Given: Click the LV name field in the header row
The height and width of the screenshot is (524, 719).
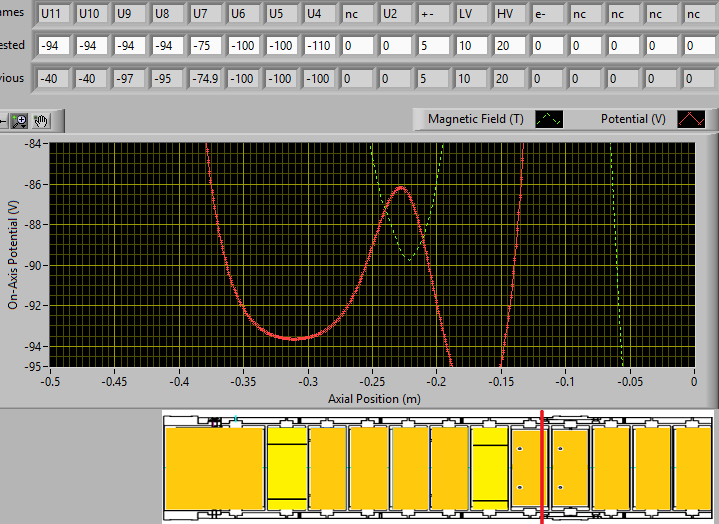Looking at the screenshot, I should point(471,15).
